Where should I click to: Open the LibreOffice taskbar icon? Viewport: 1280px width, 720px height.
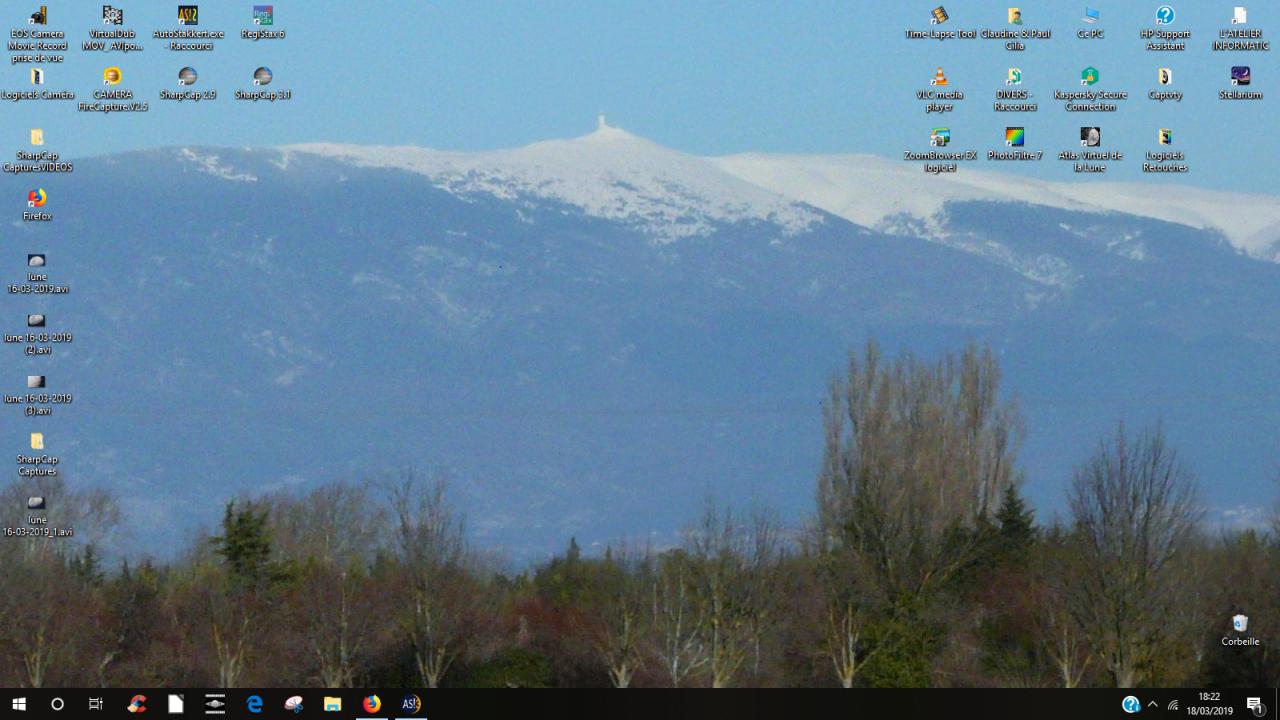click(176, 704)
